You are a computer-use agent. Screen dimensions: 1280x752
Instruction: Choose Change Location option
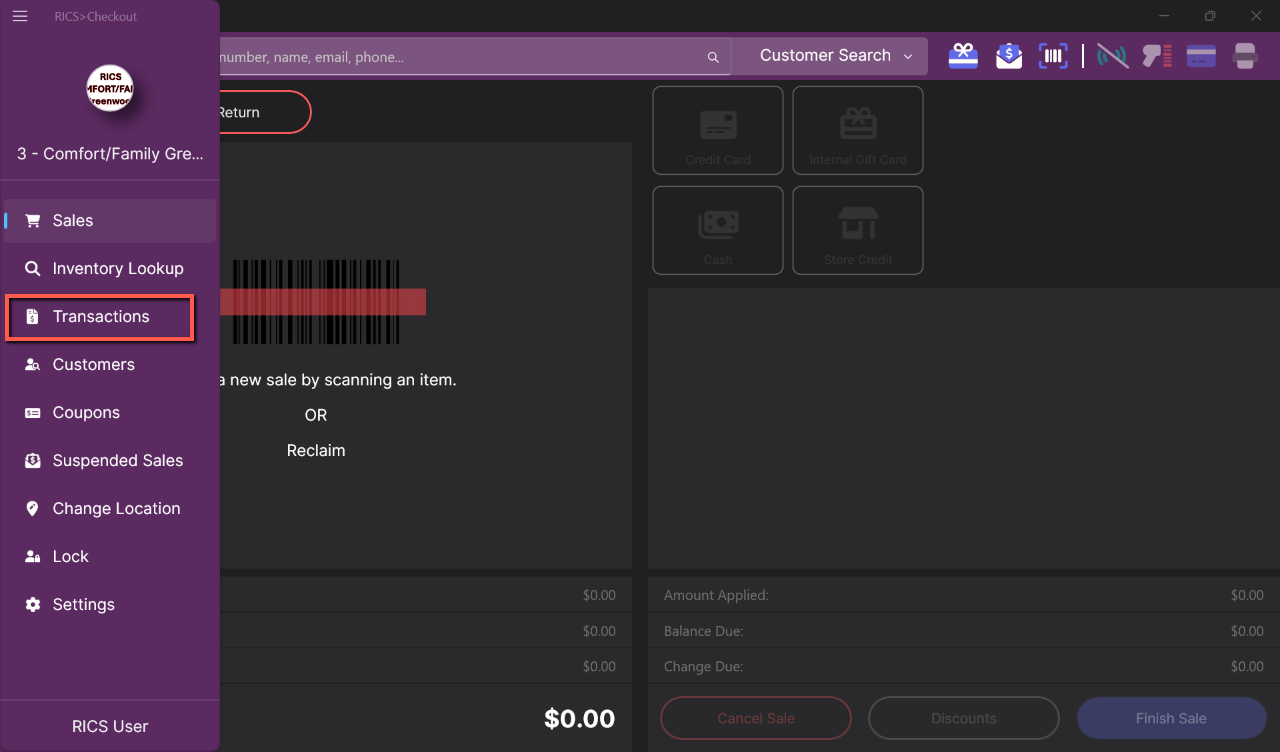(116, 509)
